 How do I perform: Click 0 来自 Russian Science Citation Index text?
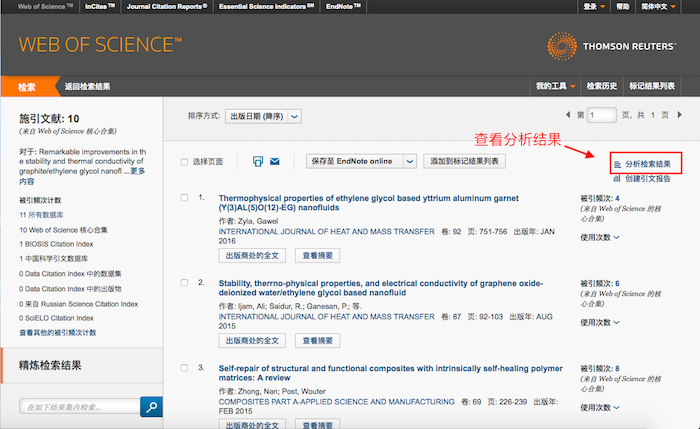78,304
